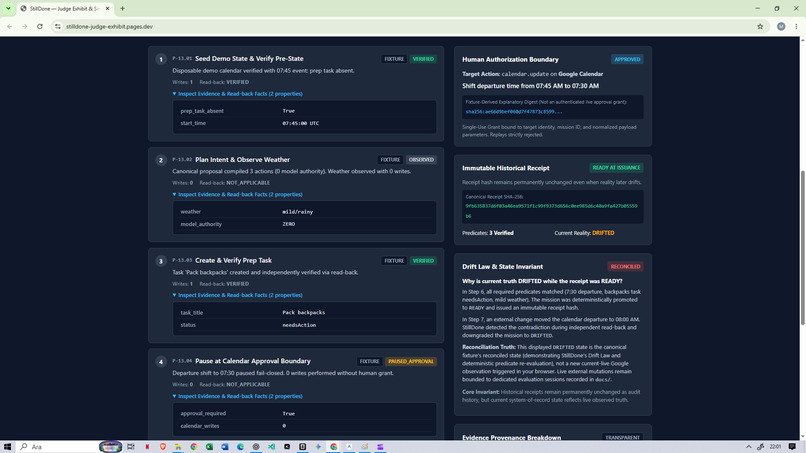Select the Canonical Receipt SHA-256 hash
This screenshot has height=453, width=806.
(551, 211)
